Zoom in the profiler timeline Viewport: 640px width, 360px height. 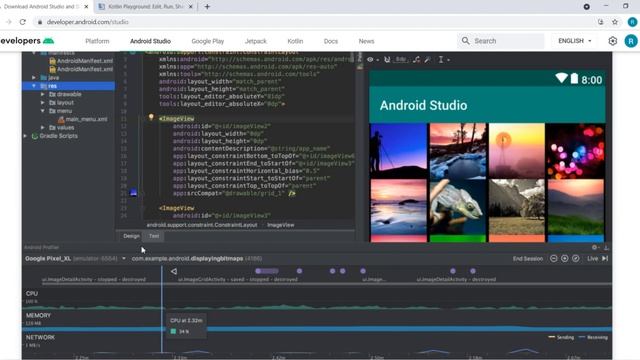[x=564, y=258]
